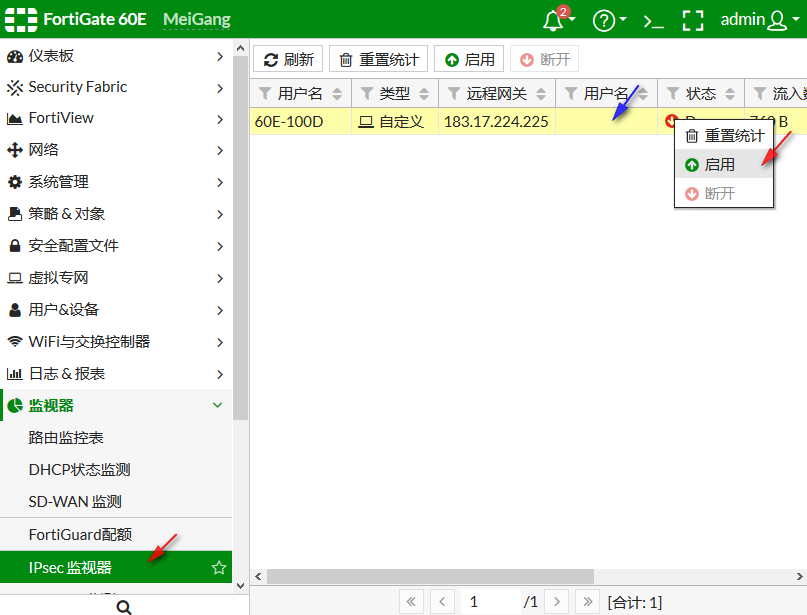Screen dimensions: 807x615
Task: Click the 网络 cross-arrows icon
Action: tap(15, 150)
